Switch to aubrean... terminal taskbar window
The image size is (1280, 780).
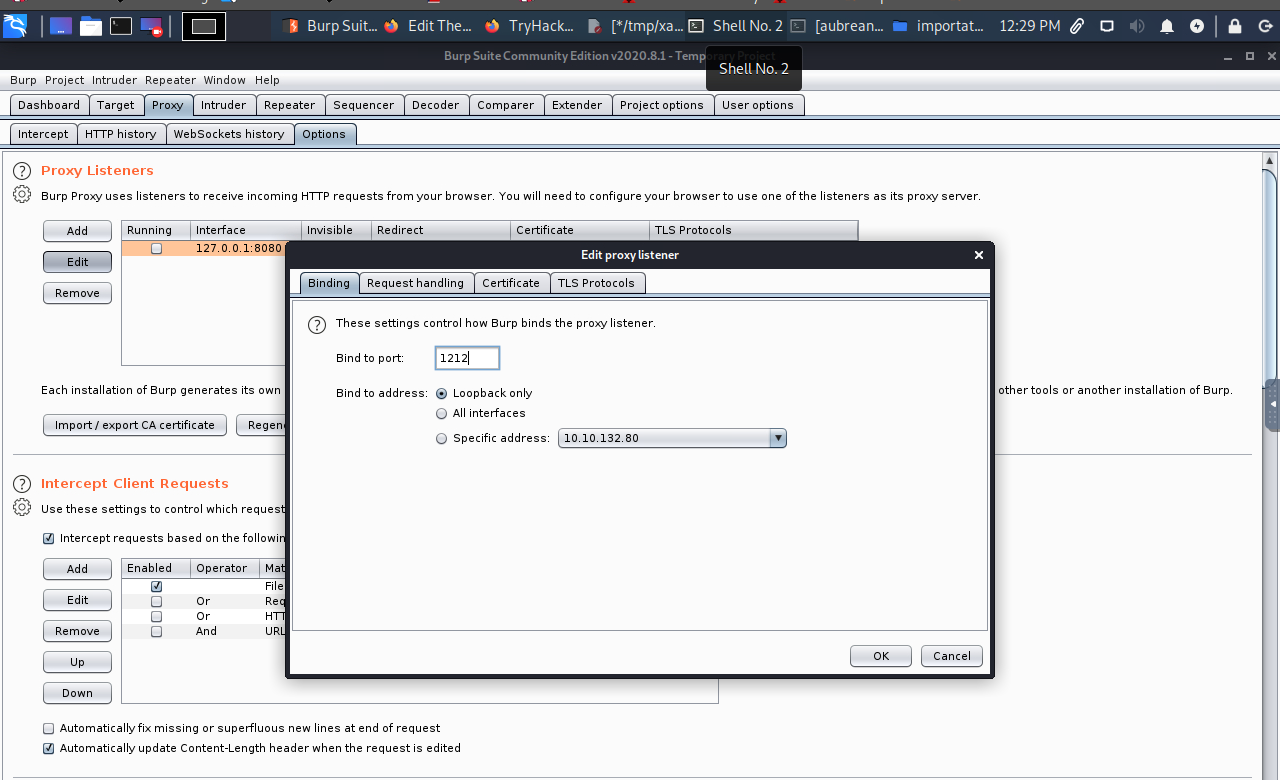click(x=837, y=26)
